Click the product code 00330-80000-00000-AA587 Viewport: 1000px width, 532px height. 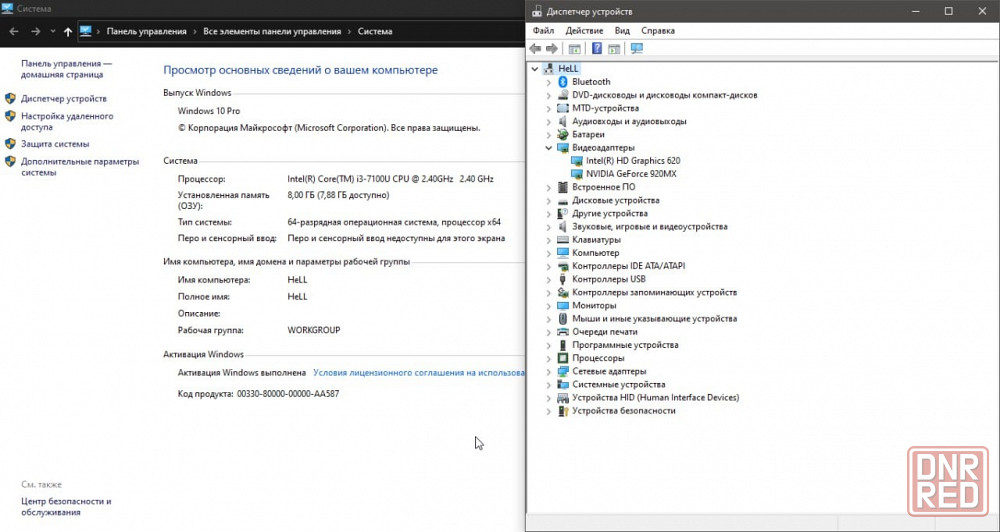(x=288, y=394)
